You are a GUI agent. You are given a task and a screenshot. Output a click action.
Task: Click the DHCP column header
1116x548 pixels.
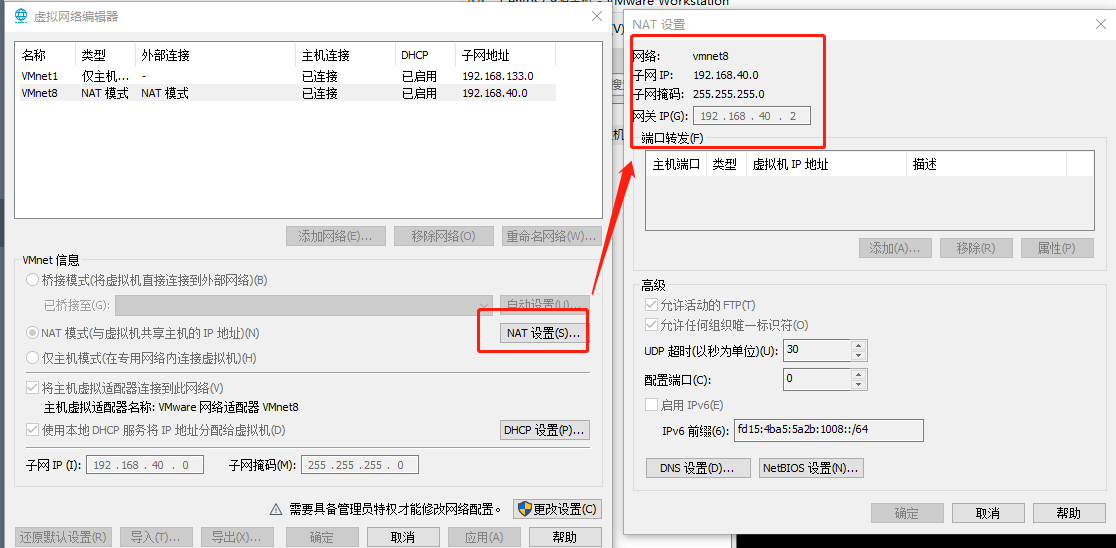coord(425,56)
